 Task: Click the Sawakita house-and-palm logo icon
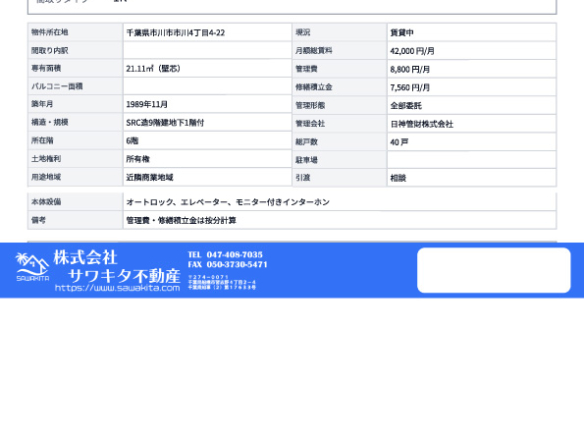32,267
